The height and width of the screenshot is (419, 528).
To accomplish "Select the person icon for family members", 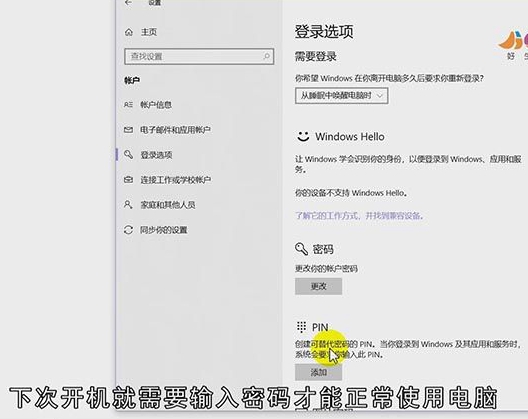I will 128,204.
